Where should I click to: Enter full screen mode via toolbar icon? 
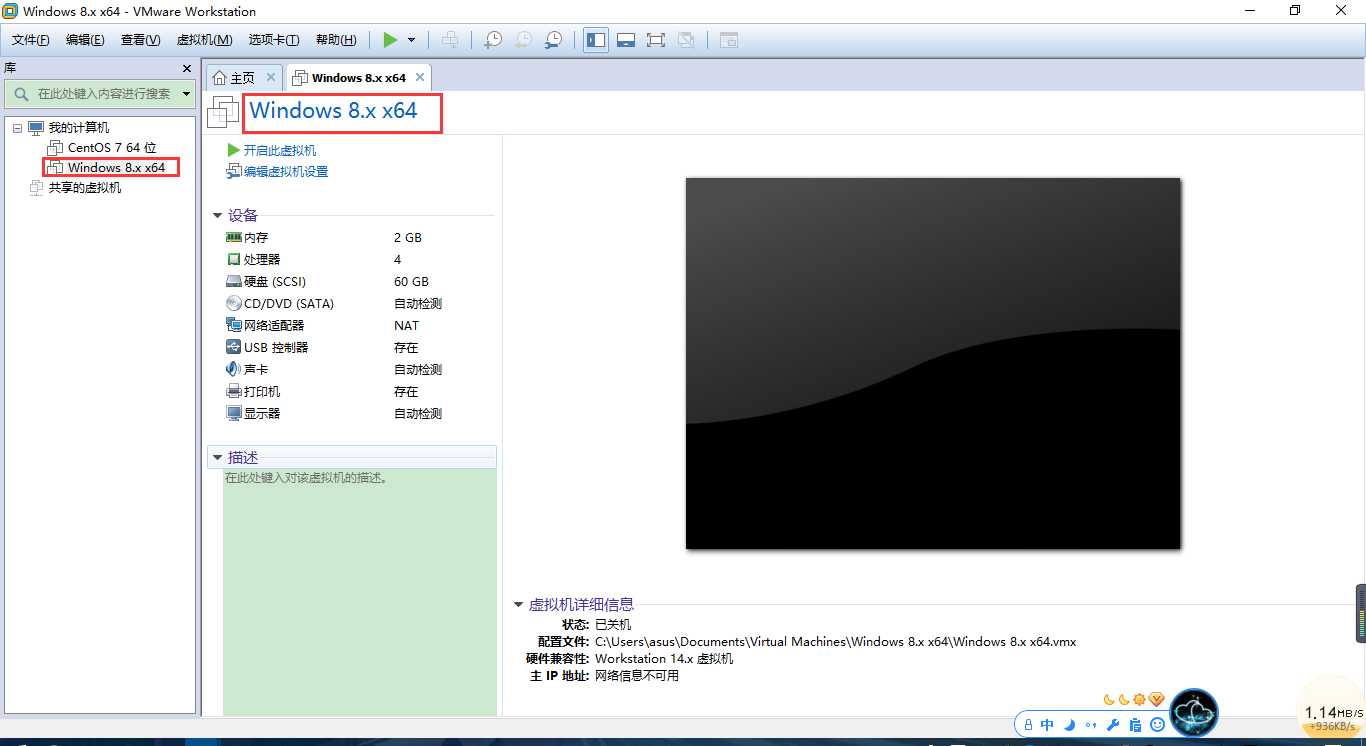click(656, 40)
